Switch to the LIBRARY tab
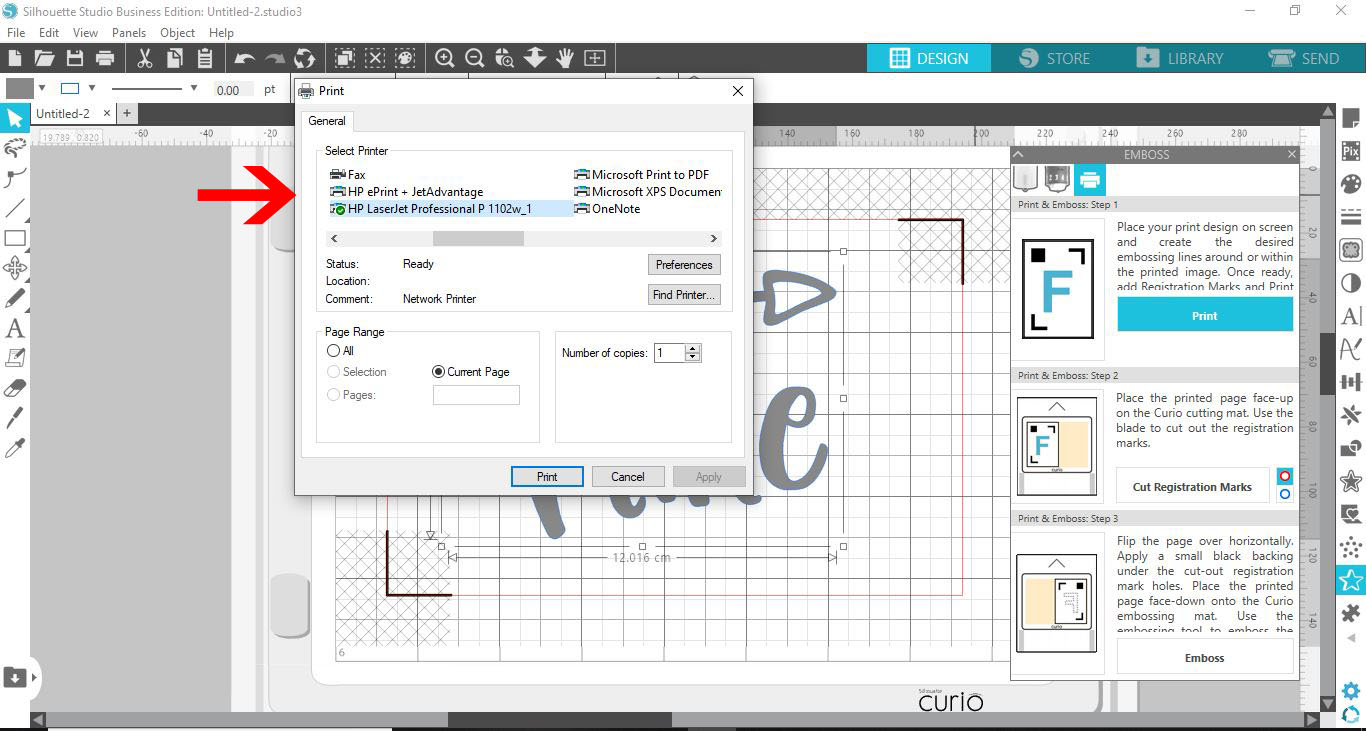 click(1180, 58)
